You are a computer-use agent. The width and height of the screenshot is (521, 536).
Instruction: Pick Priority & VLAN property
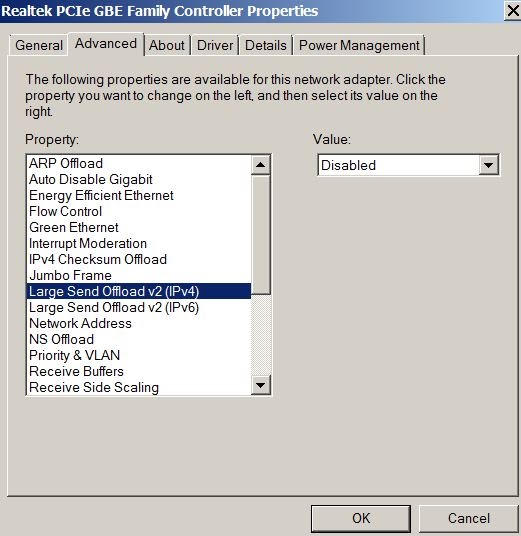[139, 356]
